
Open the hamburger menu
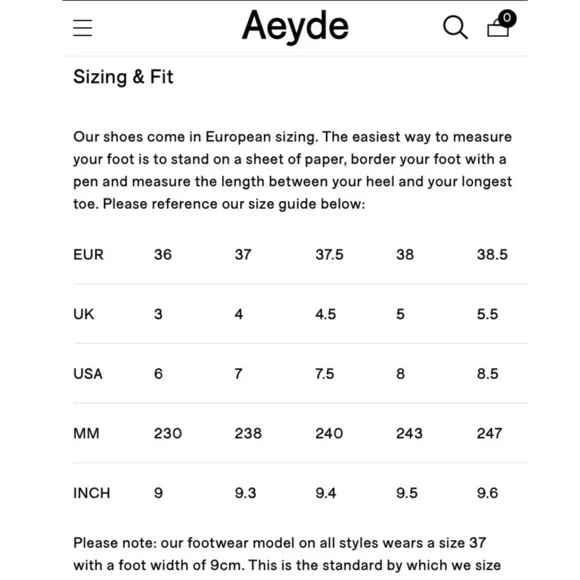[82, 28]
